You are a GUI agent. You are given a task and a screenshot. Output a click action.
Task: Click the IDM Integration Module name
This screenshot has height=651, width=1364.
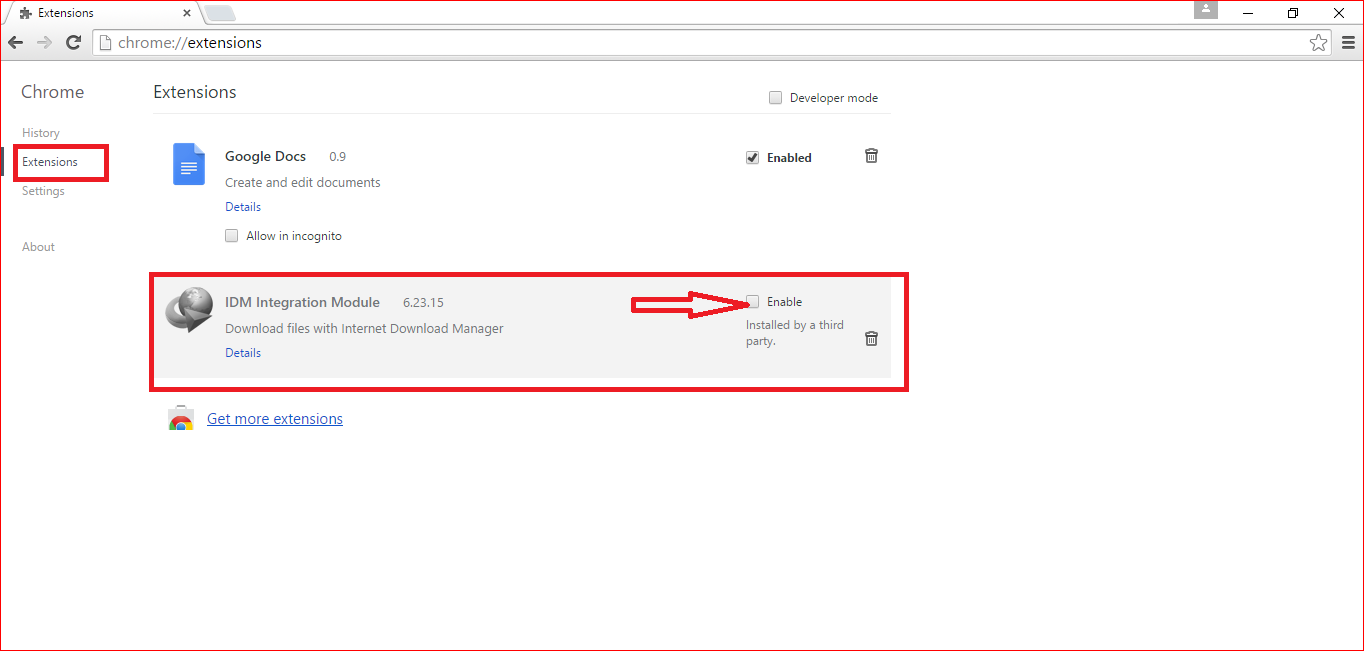pos(302,302)
